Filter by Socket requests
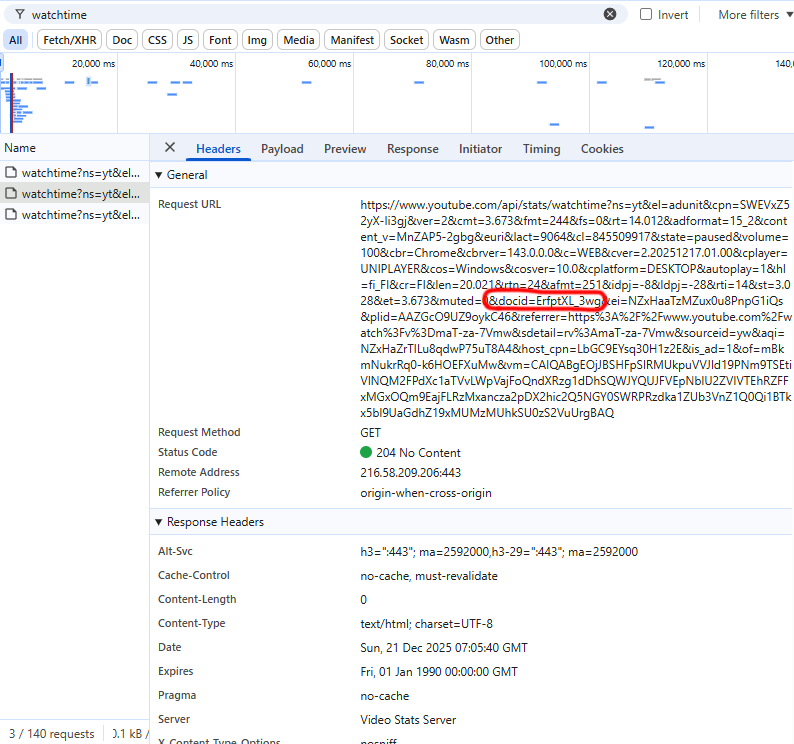 point(407,40)
